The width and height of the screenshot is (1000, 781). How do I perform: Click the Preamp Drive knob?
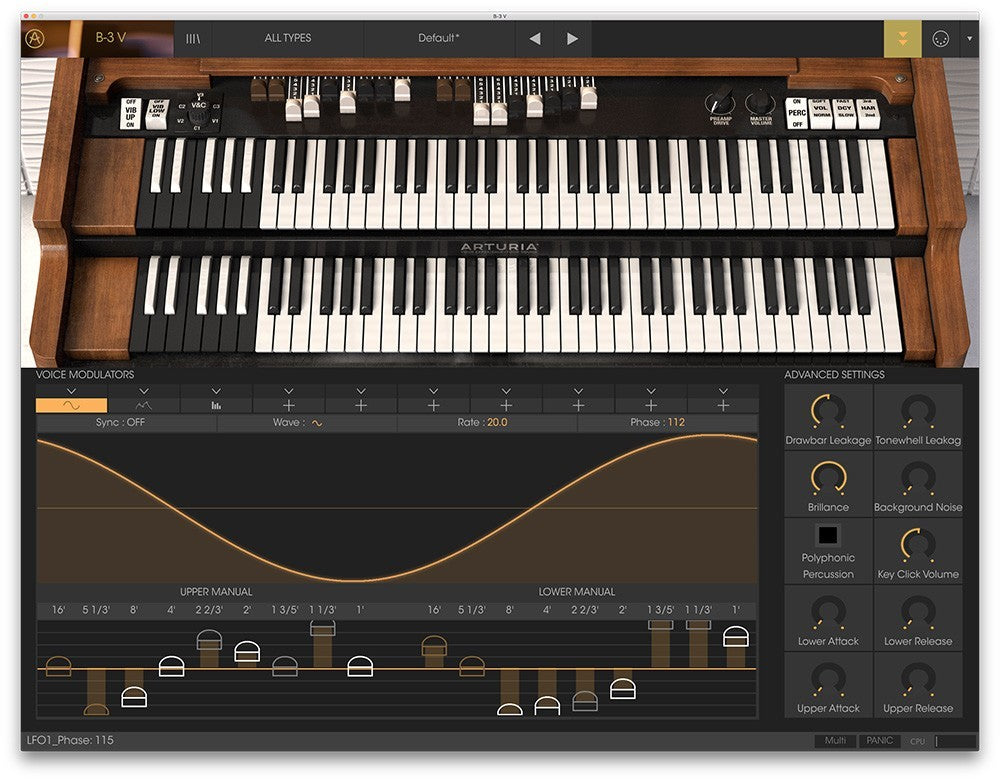coord(720,103)
